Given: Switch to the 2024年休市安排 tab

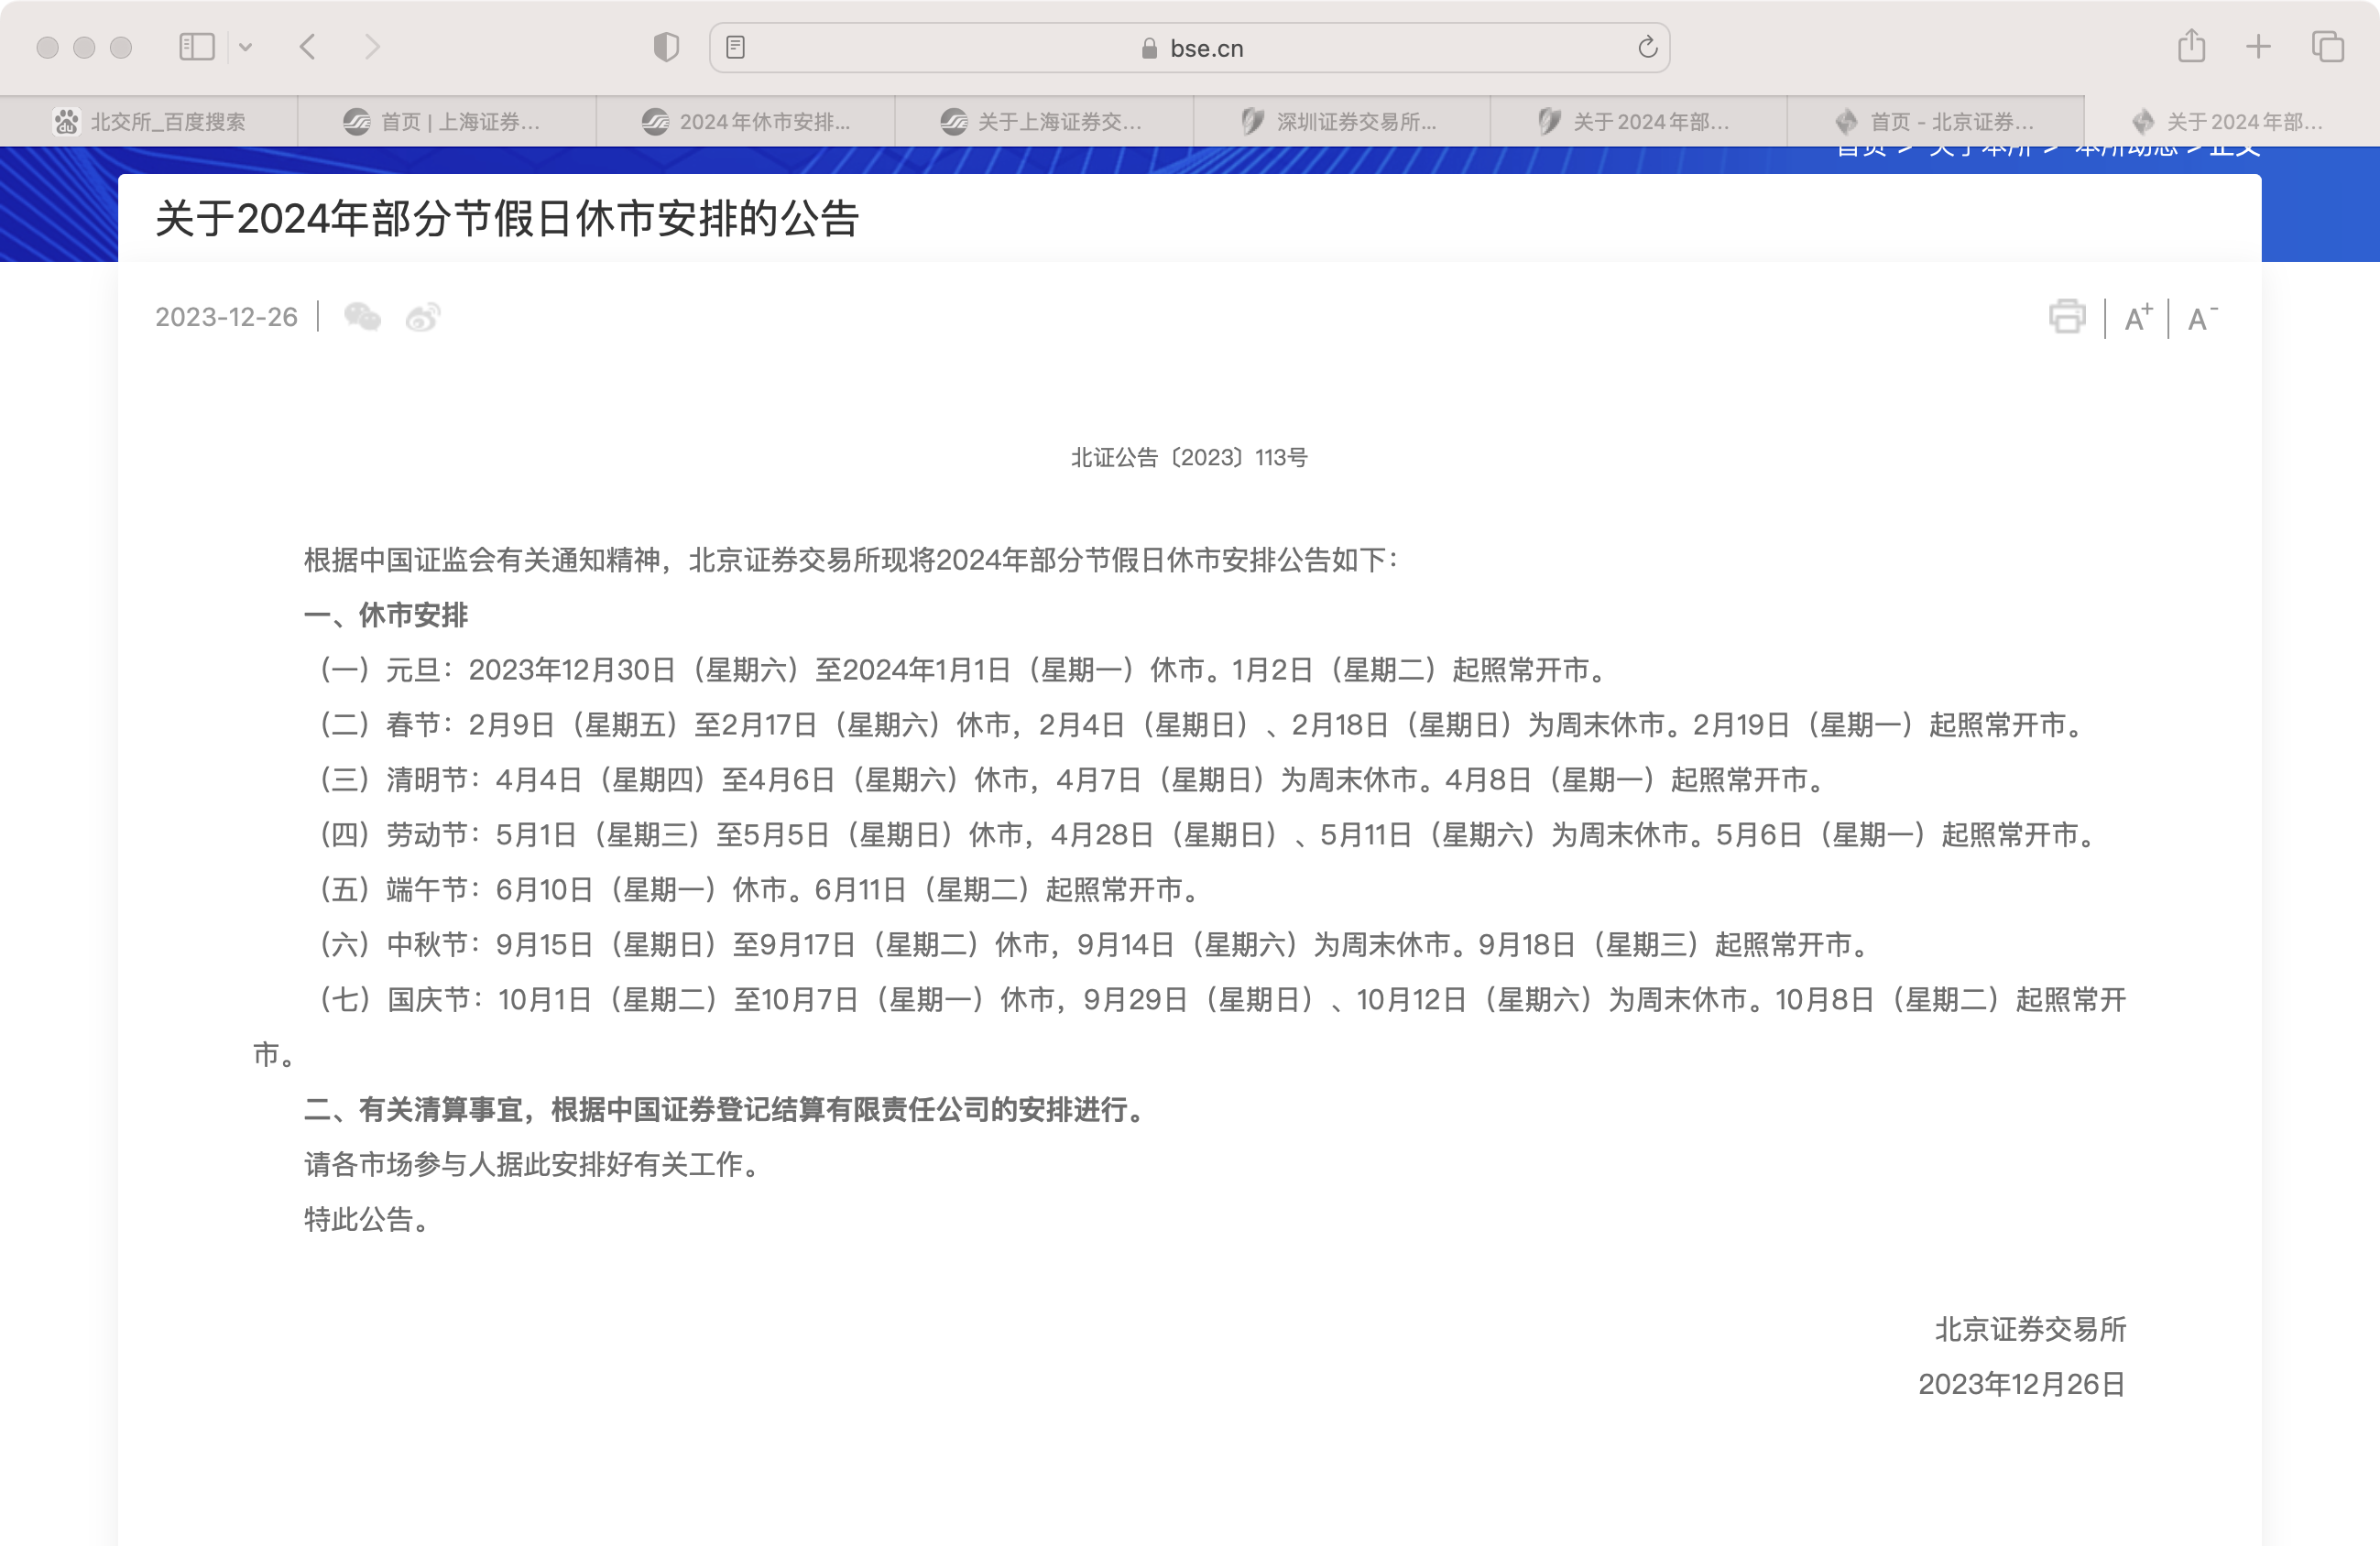Looking at the screenshot, I should 746,122.
